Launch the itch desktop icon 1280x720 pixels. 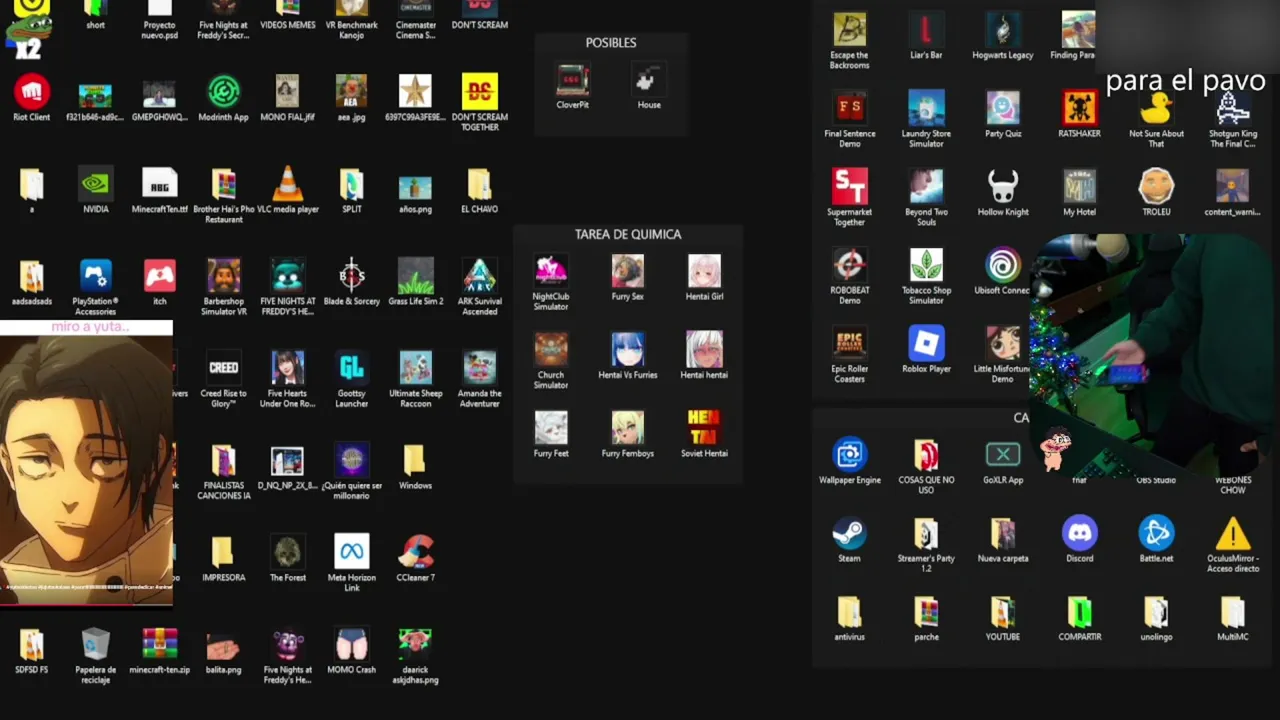(159, 276)
